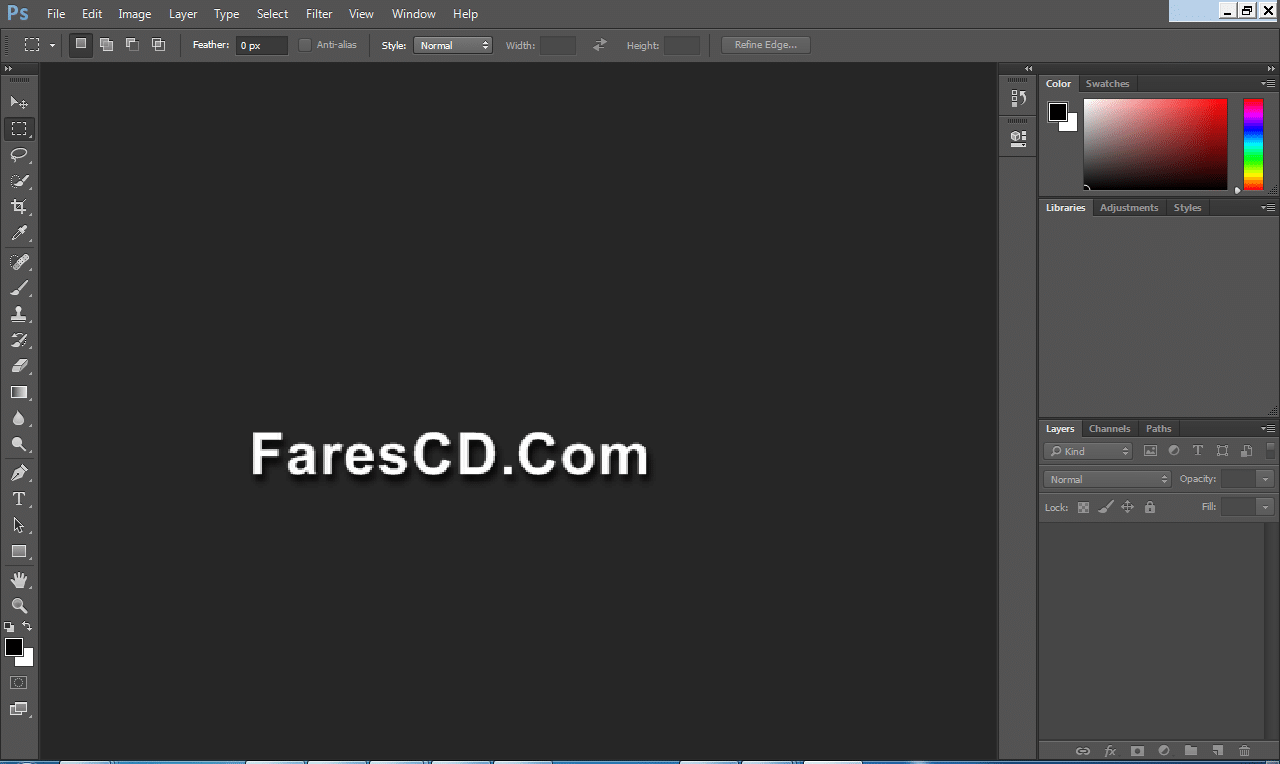Toggle lock all
This screenshot has height=764, width=1280.
(1150, 508)
